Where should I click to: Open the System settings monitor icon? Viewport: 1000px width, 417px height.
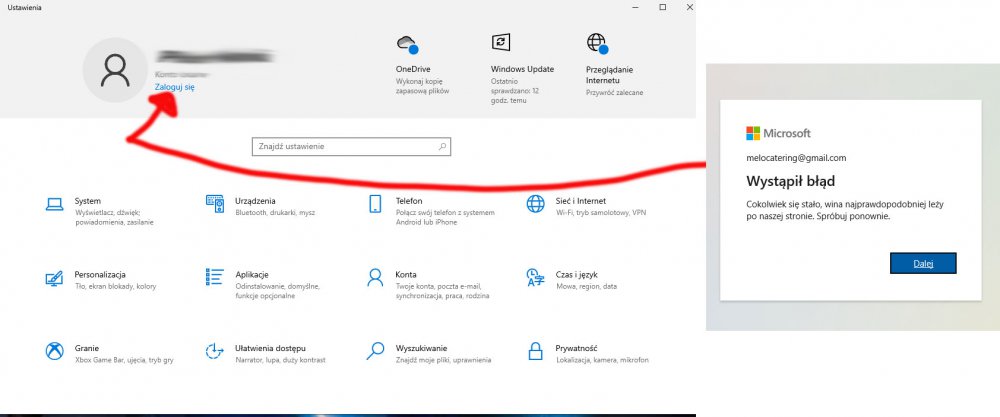coord(54,204)
